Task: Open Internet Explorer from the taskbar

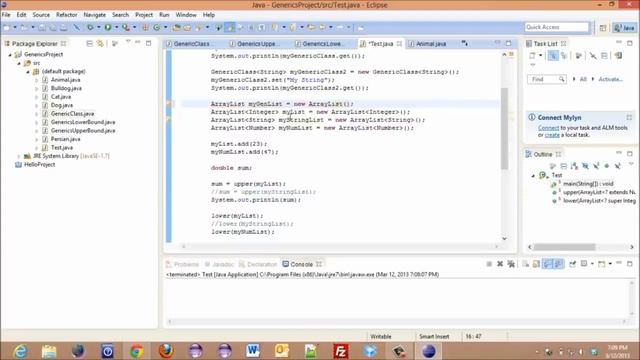Action: 20,351
